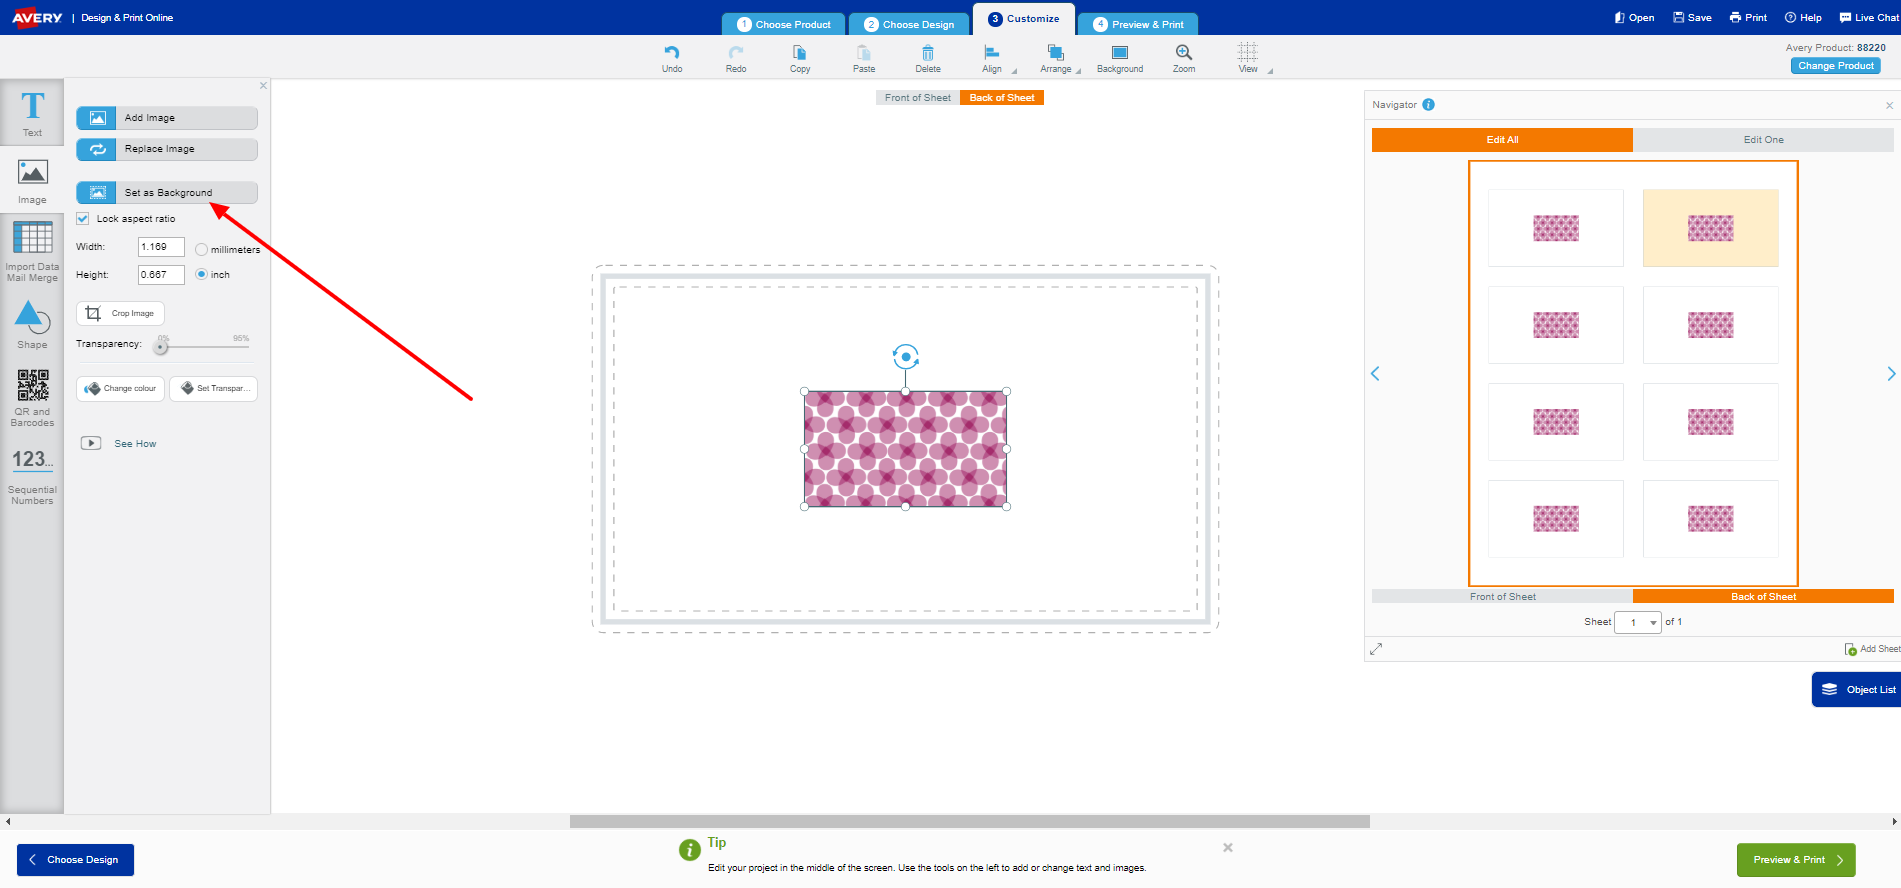This screenshot has height=888, width=1901.
Task: Open the Background toolbar tool
Action: 1120,58
